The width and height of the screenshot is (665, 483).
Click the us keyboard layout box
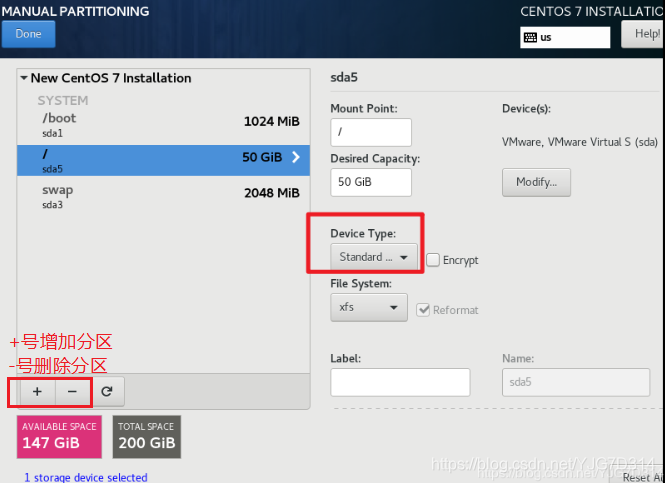pyautogui.click(x=565, y=37)
